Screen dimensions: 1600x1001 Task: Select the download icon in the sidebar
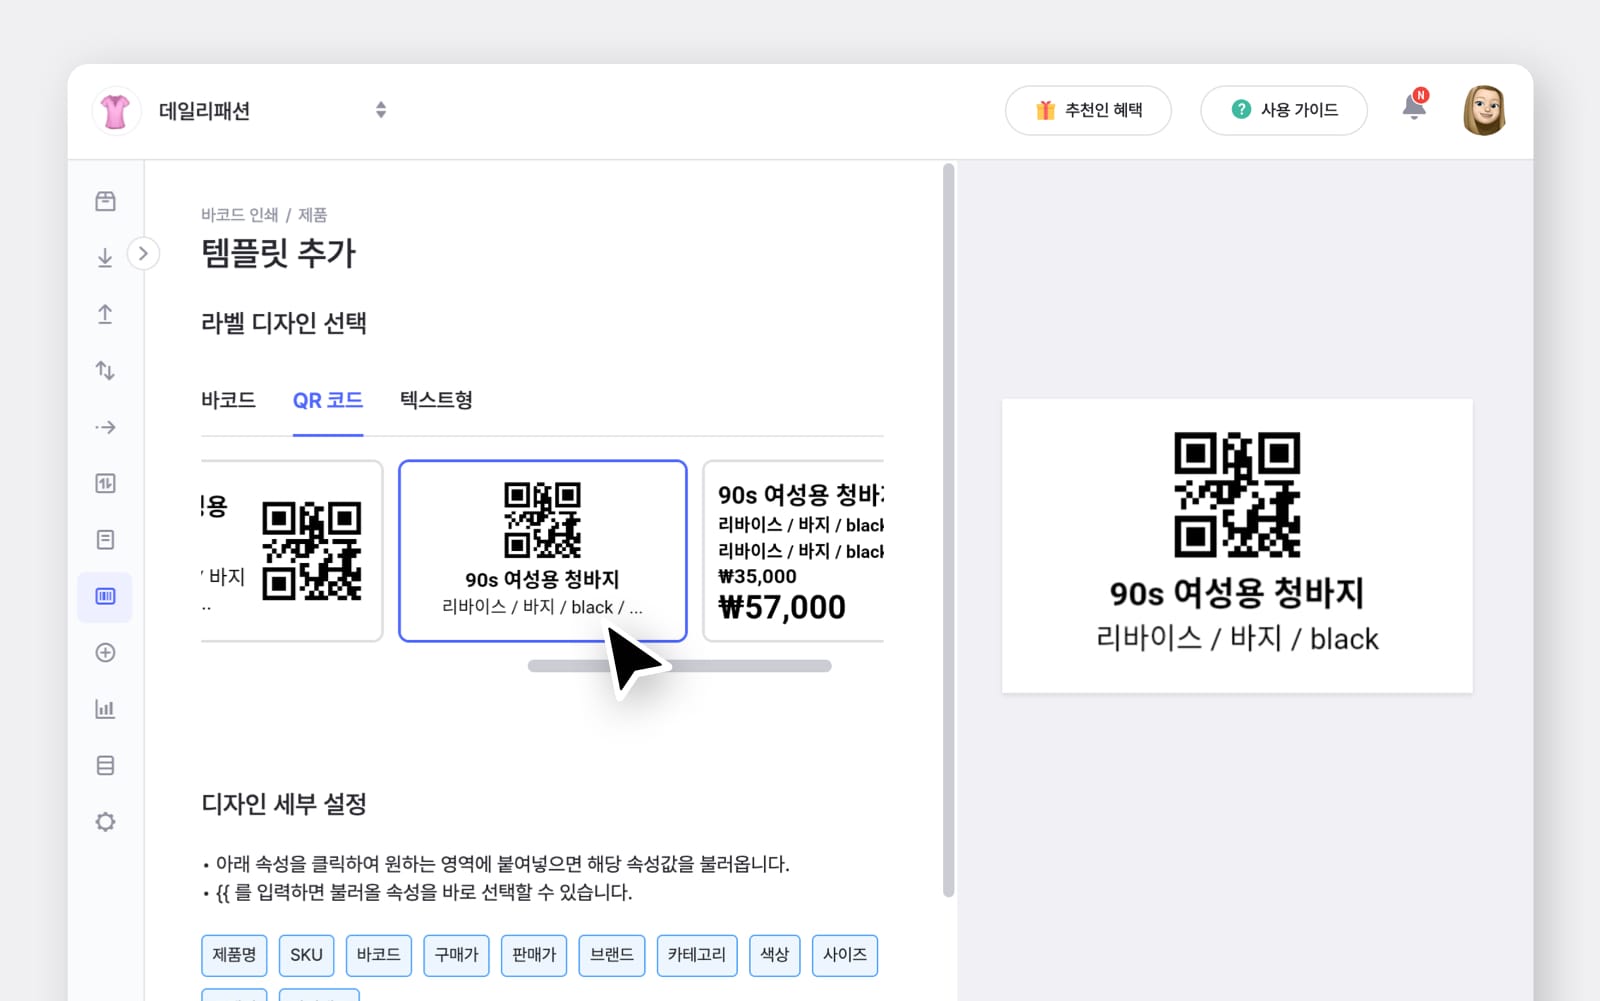pyautogui.click(x=105, y=255)
